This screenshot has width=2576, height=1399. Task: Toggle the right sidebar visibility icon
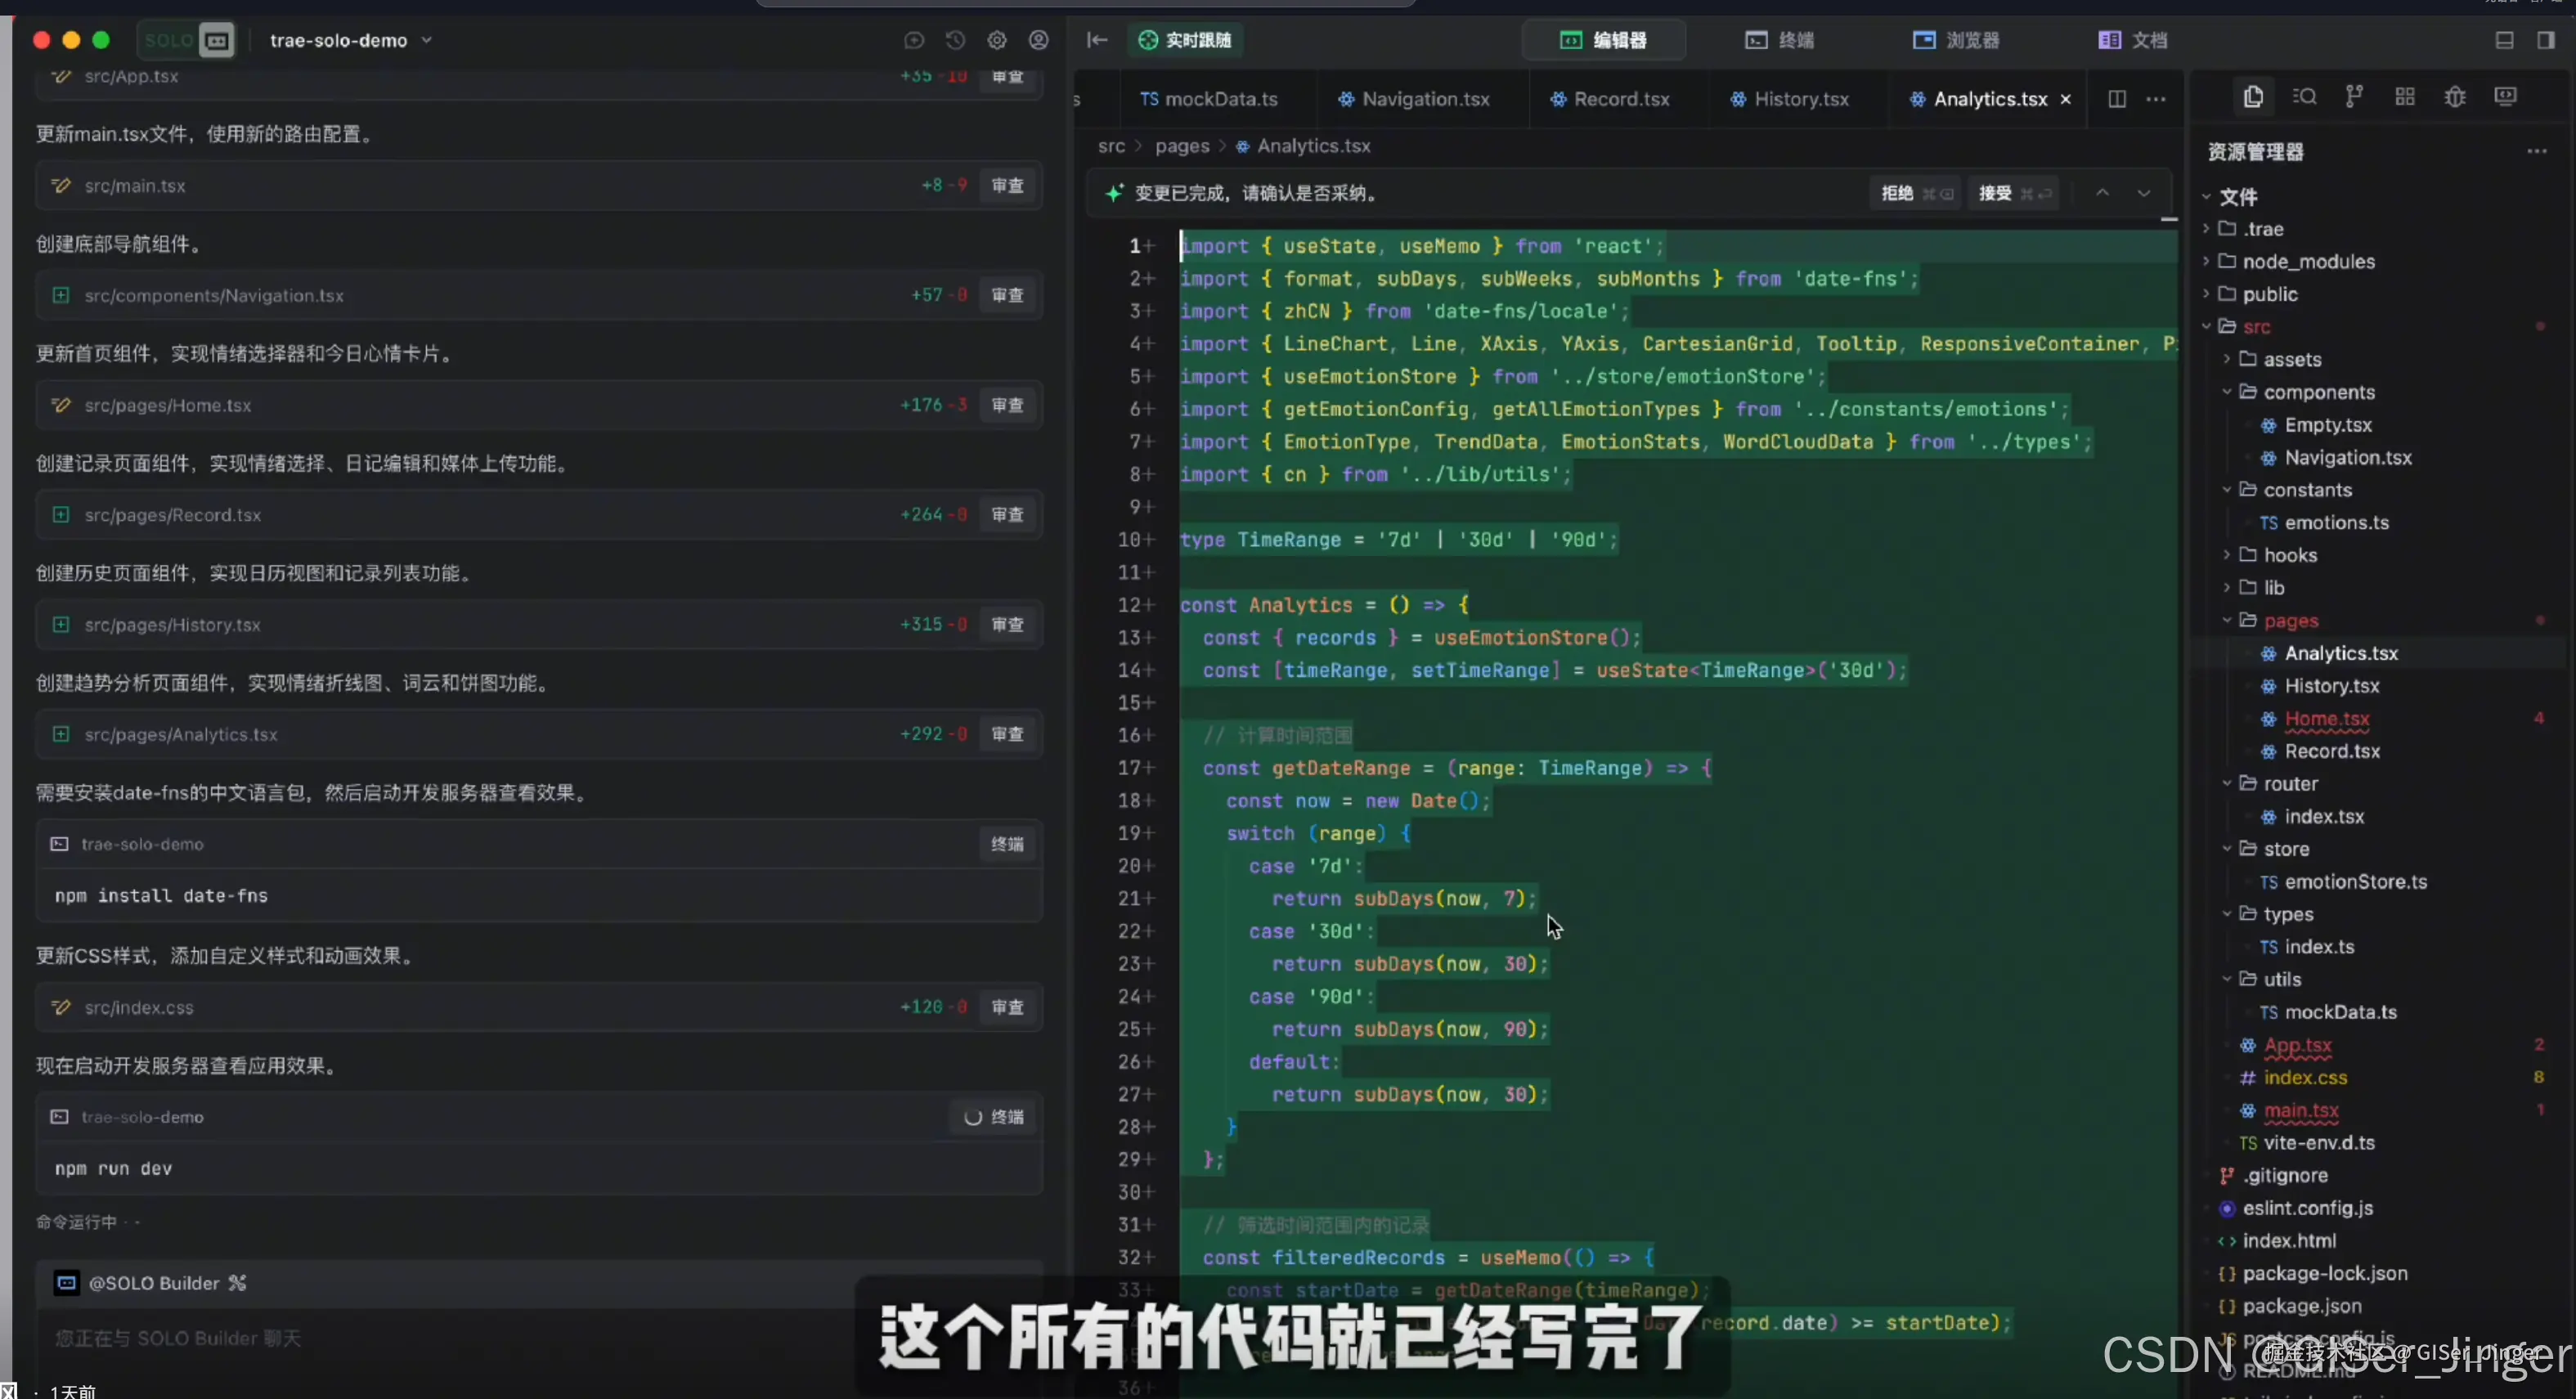tap(2545, 41)
